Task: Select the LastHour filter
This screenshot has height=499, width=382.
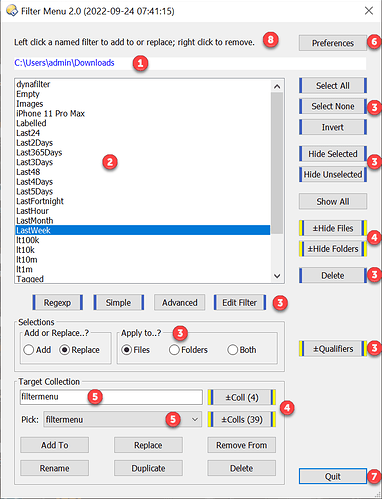Action: pyautogui.click(x=143, y=211)
